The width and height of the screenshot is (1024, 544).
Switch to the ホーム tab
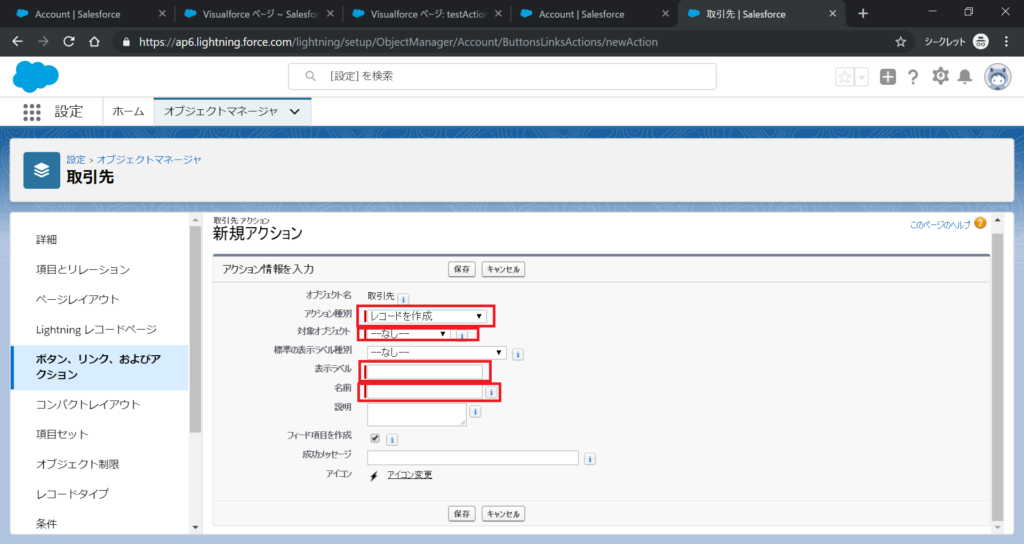[x=128, y=112]
